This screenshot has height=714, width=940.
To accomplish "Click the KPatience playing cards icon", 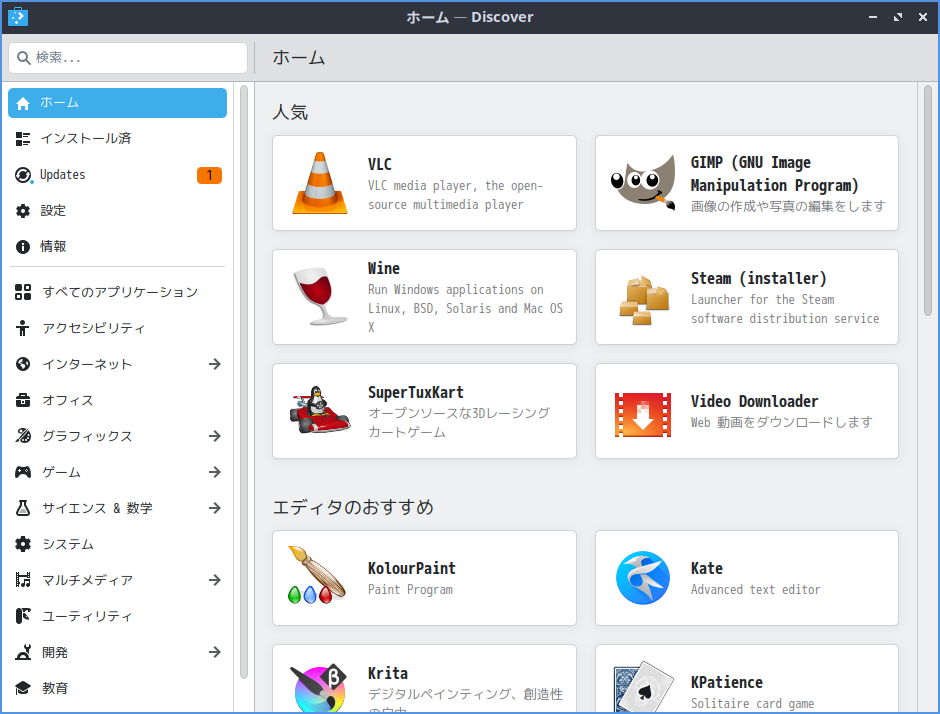I will coord(643,687).
